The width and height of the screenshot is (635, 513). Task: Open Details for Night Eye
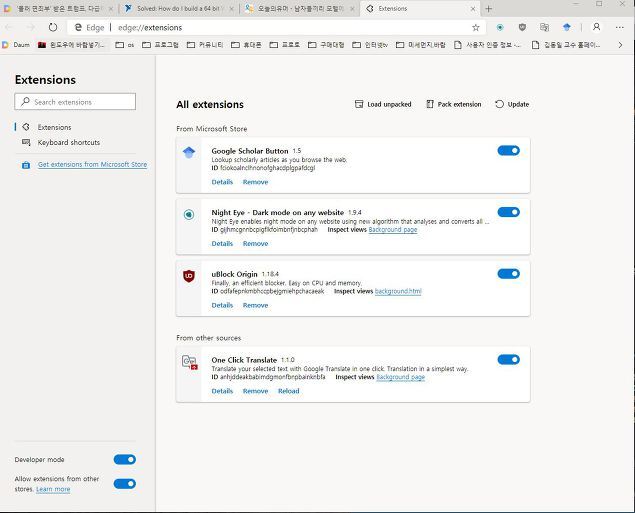(222, 243)
